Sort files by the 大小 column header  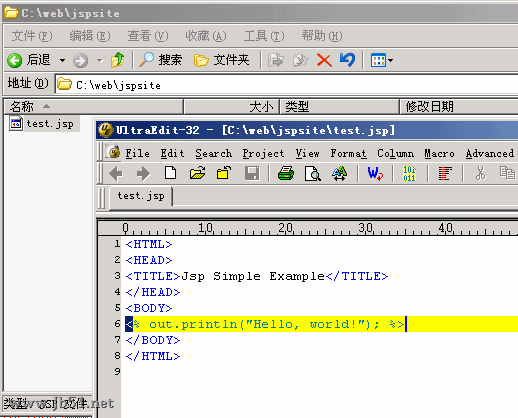tap(232, 107)
